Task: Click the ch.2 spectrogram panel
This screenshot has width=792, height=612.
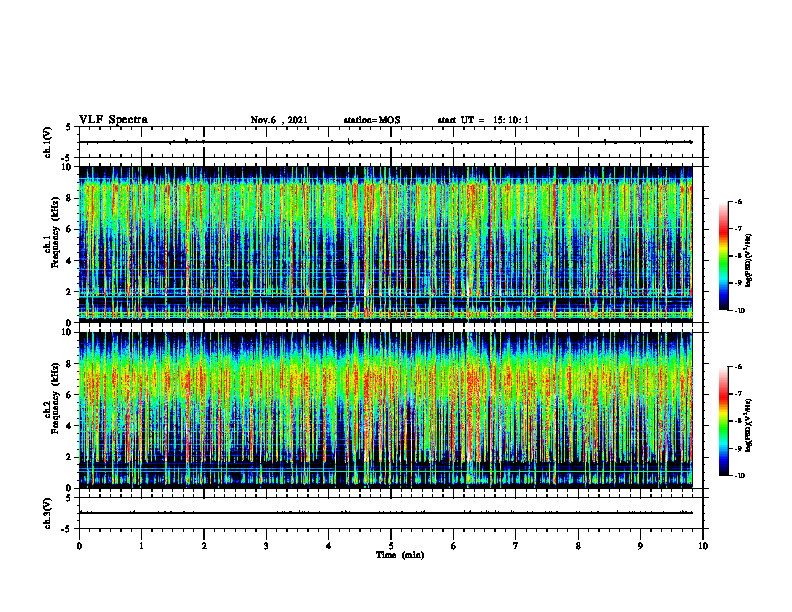Action: click(x=385, y=410)
